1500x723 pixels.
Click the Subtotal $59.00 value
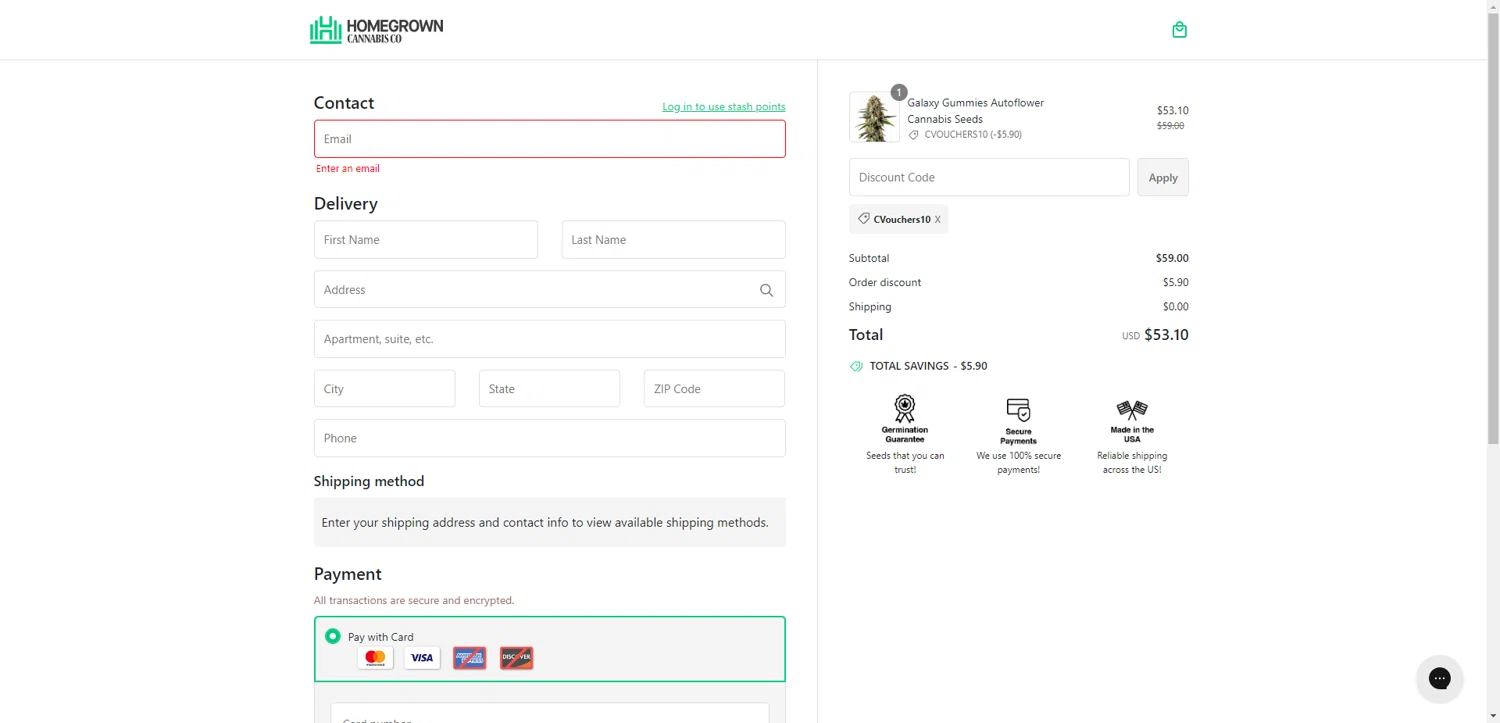1172,258
